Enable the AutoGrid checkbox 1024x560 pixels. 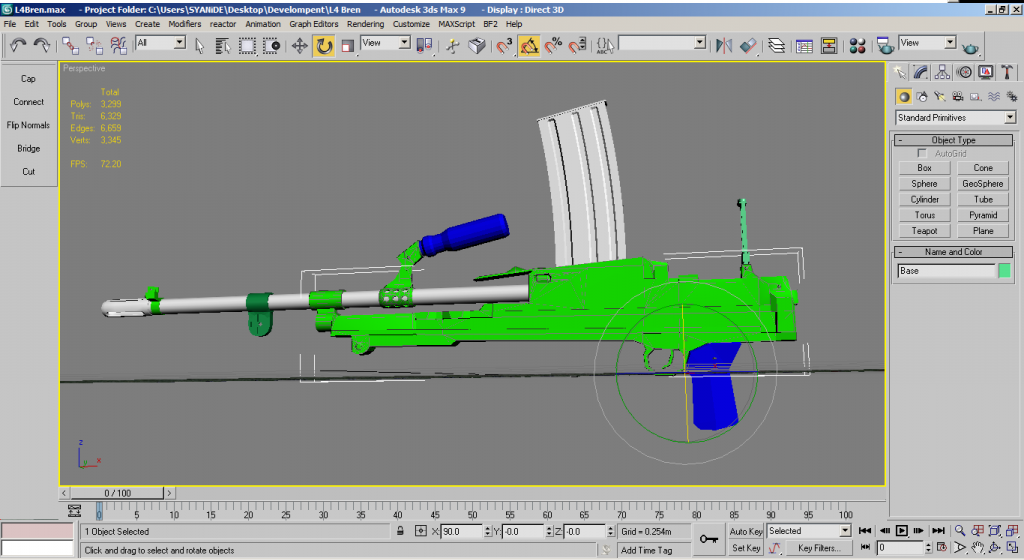click(922, 153)
